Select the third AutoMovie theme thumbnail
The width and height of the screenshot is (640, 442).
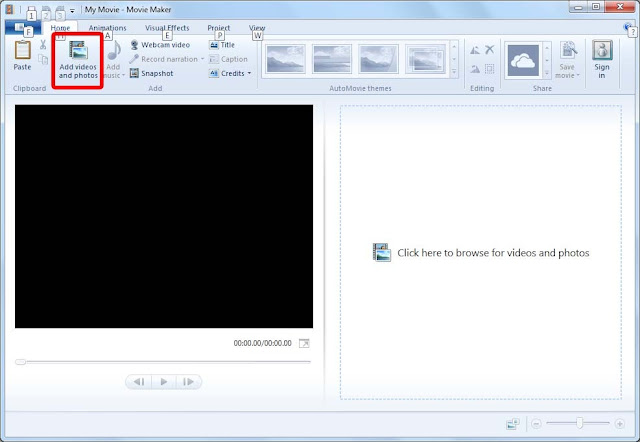pos(378,59)
